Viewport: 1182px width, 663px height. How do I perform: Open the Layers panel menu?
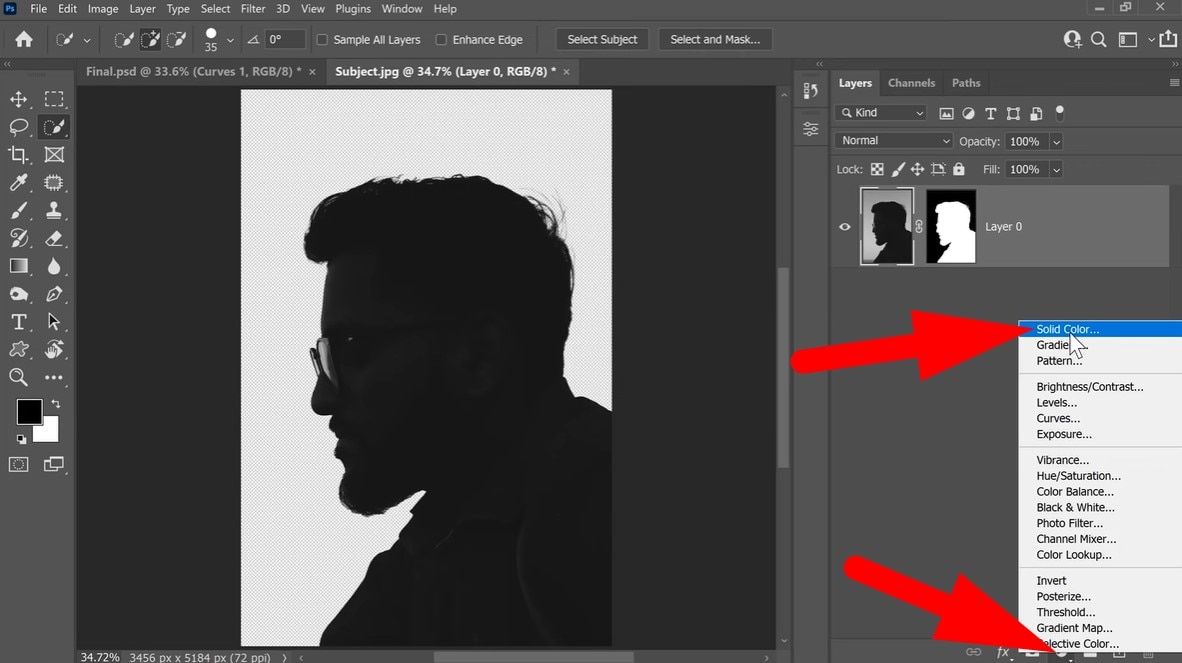pyautogui.click(x=1174, y=83)
